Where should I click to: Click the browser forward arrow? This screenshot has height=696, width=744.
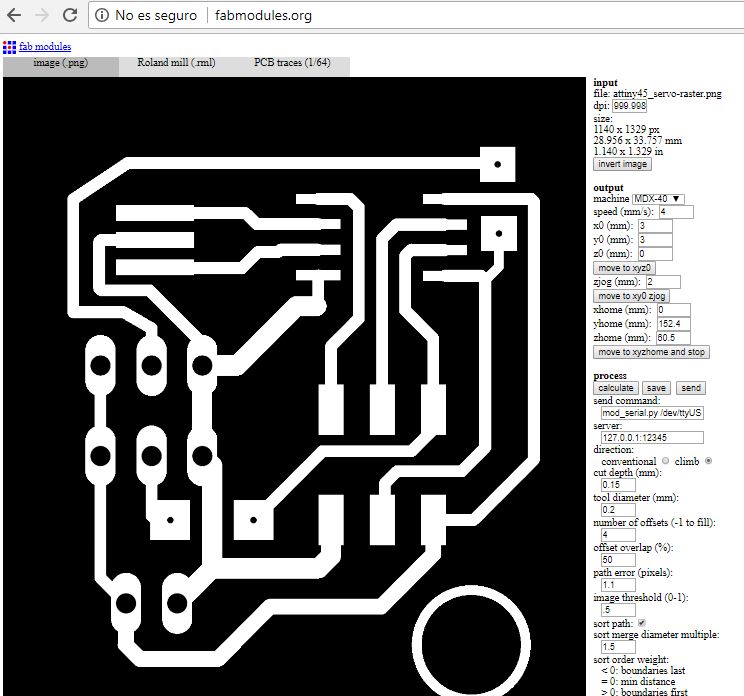pyautogui.click(x=42, y=15)
